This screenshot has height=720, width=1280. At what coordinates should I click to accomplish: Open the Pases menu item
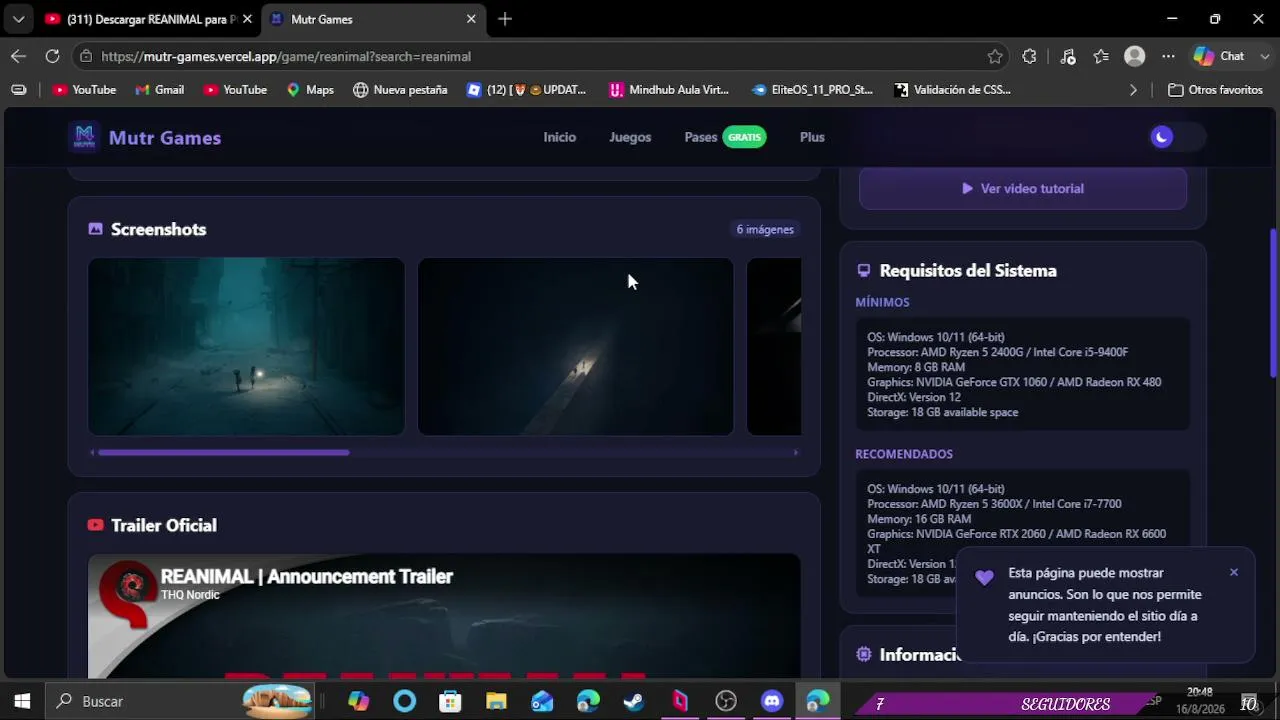pyautogui.click(x=701, y=137)
